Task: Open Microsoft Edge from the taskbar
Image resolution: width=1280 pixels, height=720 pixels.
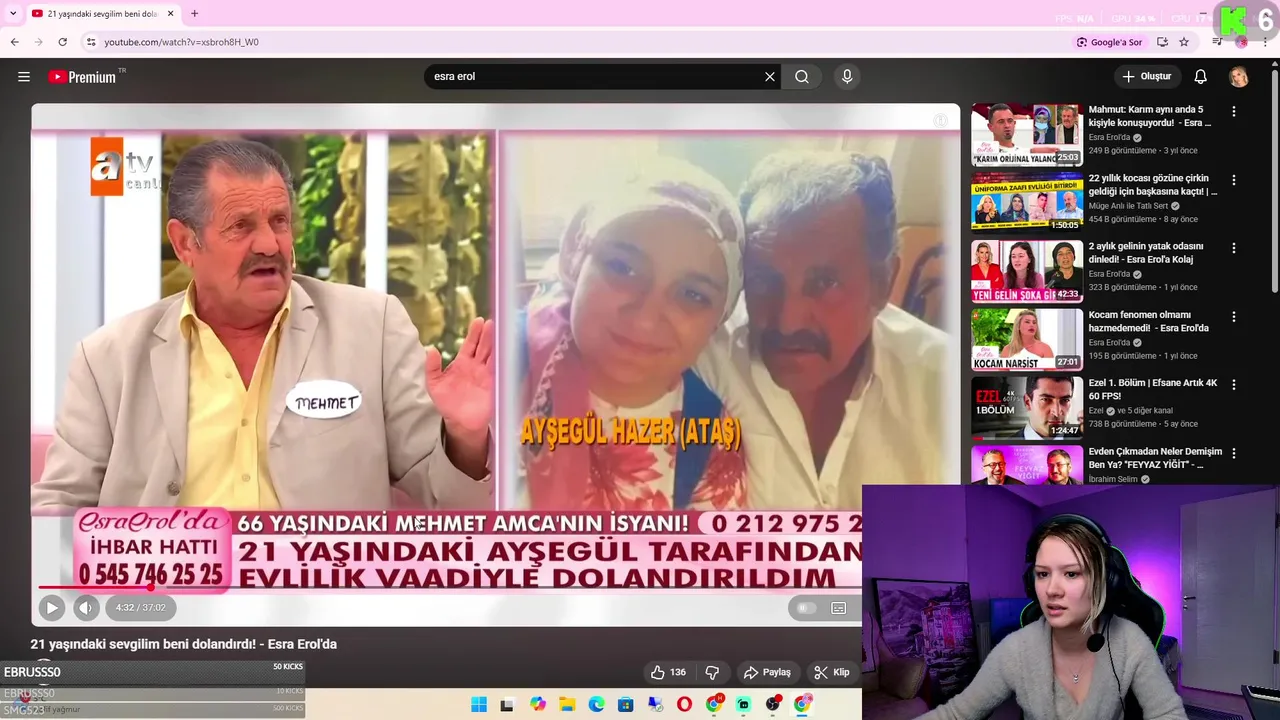Action: pyautogui.click(x=596, y=705)
